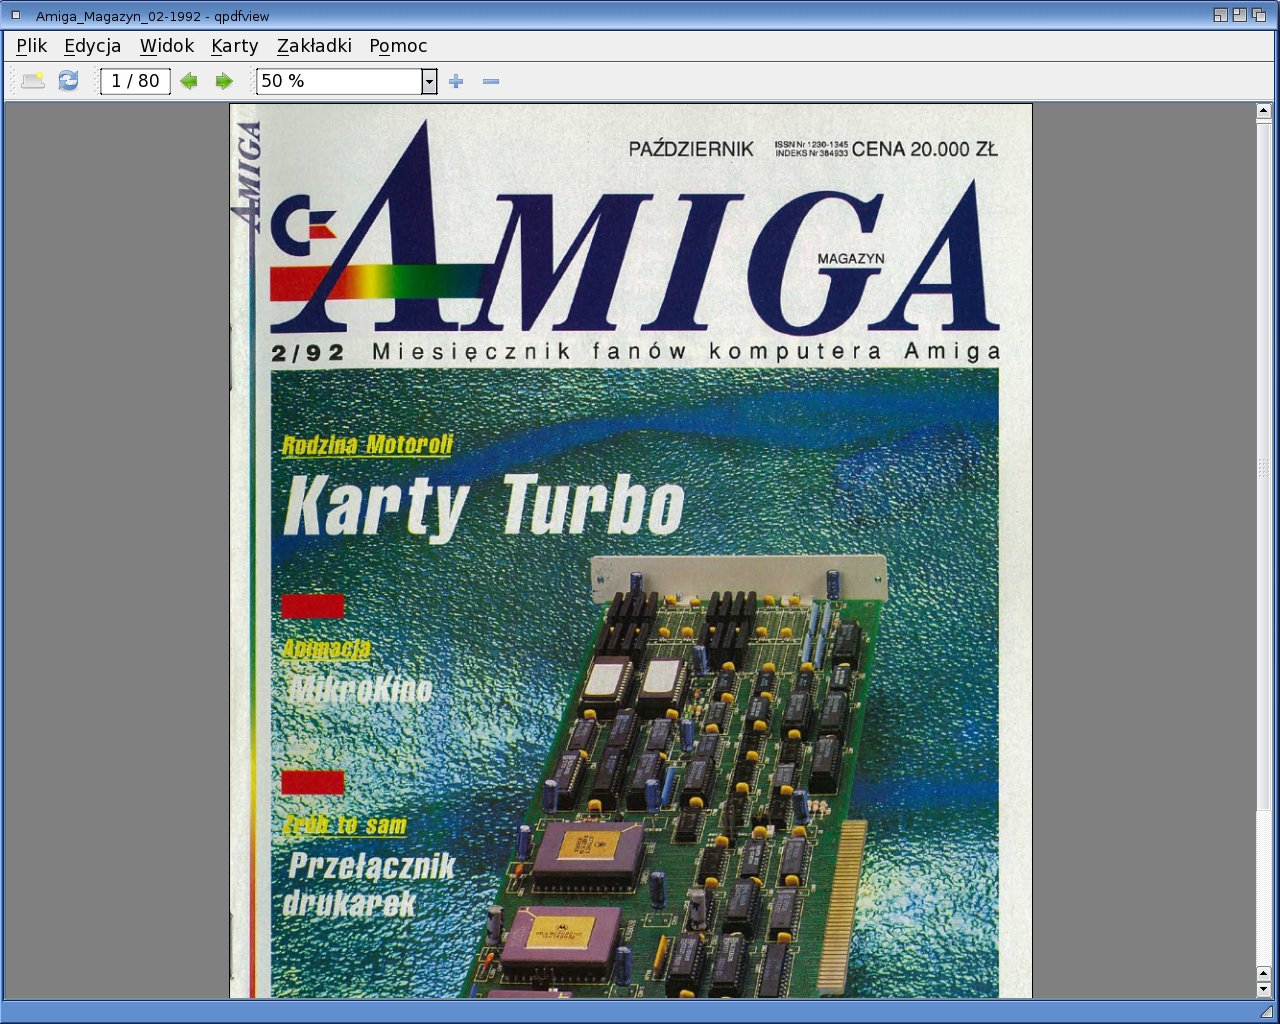The image size is (1280, 1024).
Task: Click the window menu button in the title bar
Action: click(16, 15)
